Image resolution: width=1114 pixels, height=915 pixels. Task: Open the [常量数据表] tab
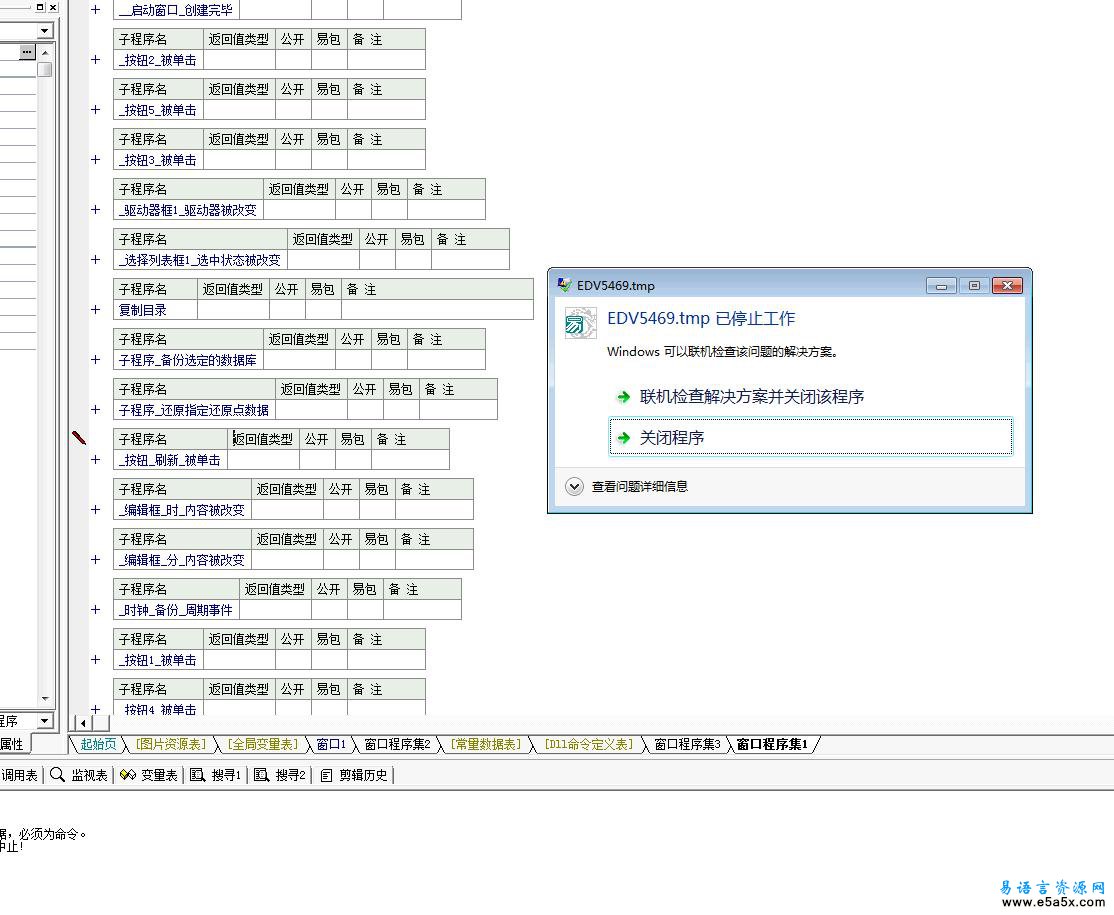click(x=486, y=744)
